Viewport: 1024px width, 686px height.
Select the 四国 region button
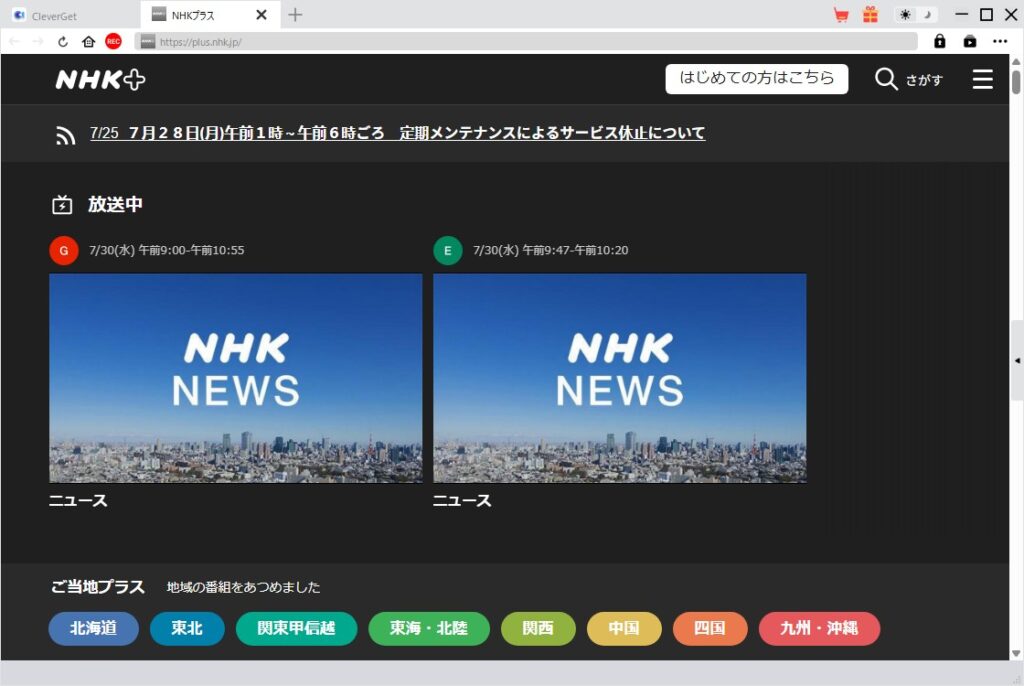(x=710, y=629)
